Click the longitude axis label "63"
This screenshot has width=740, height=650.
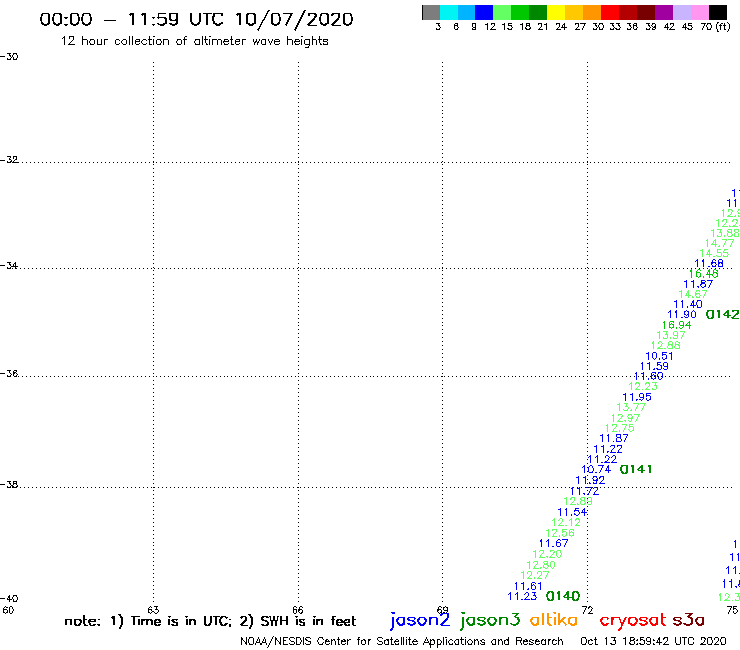[153, 610]
